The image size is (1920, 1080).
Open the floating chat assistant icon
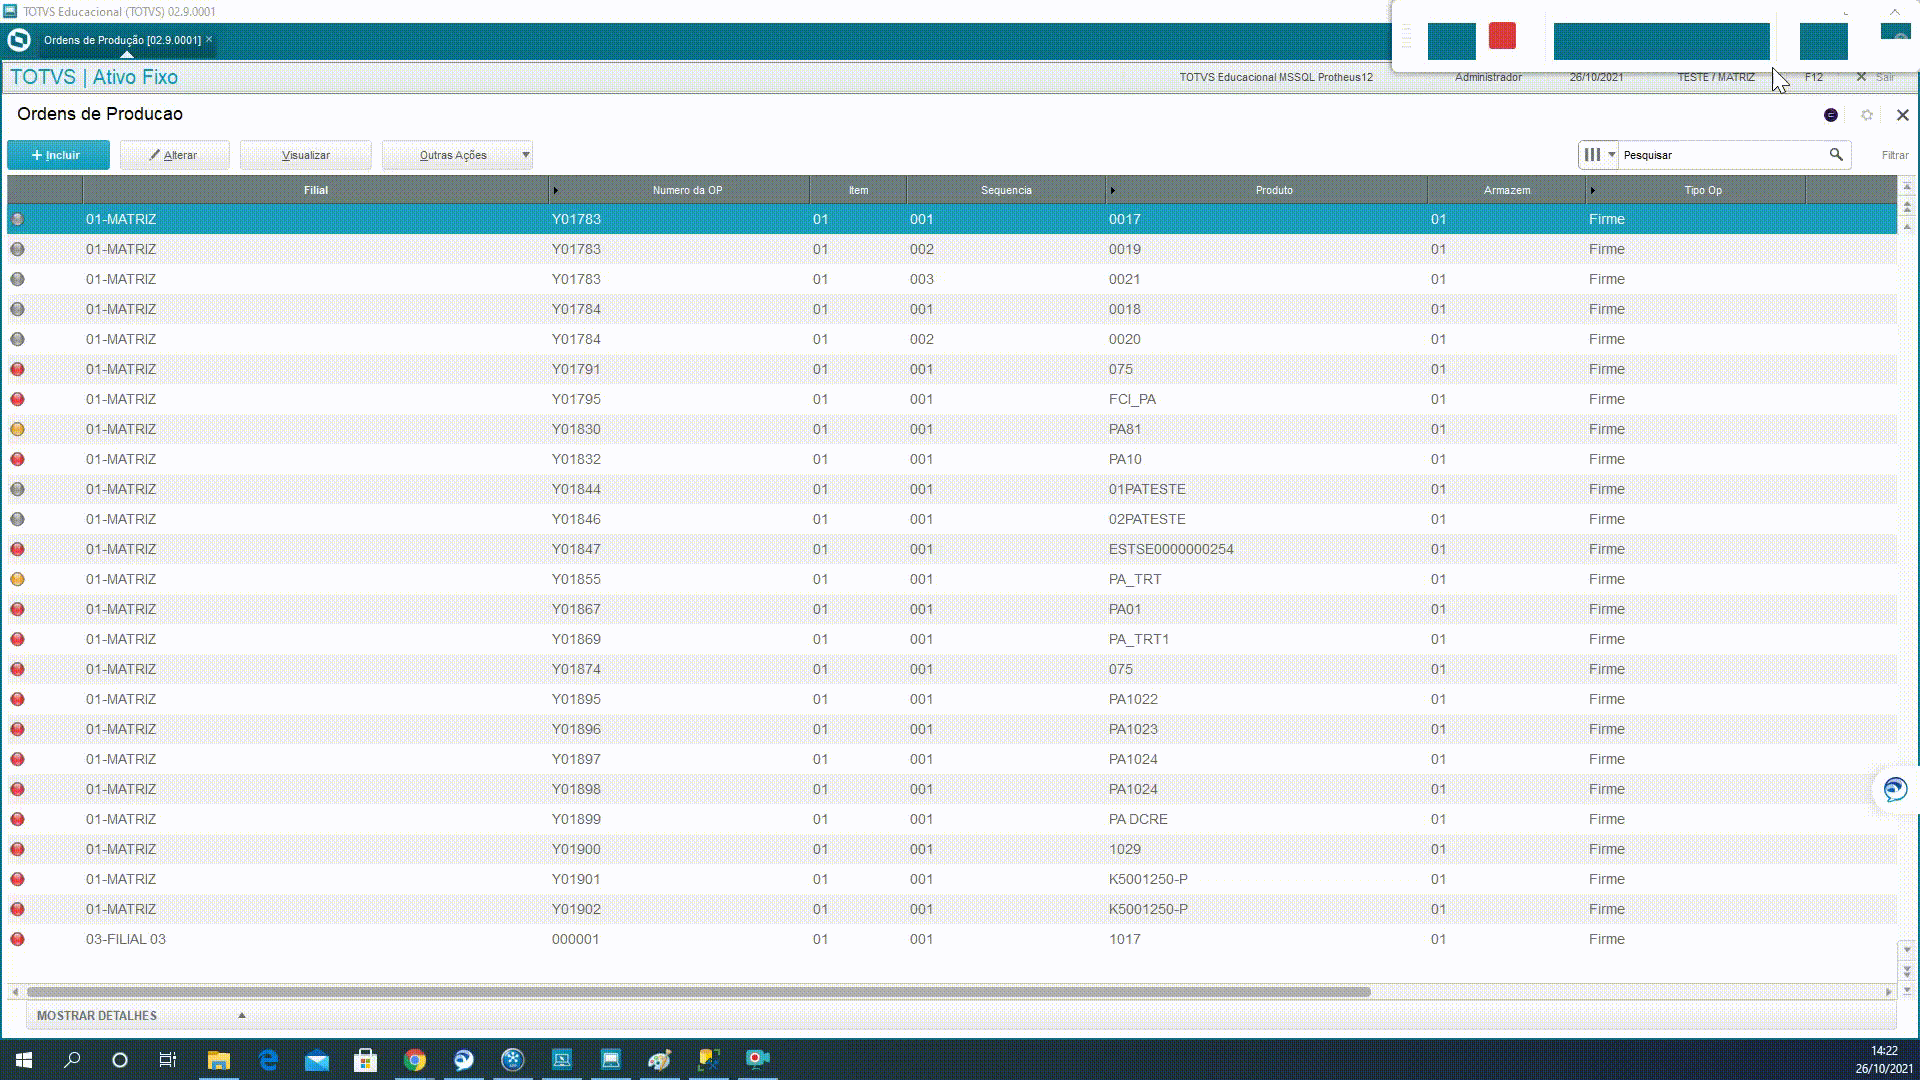coord(1895,790)
